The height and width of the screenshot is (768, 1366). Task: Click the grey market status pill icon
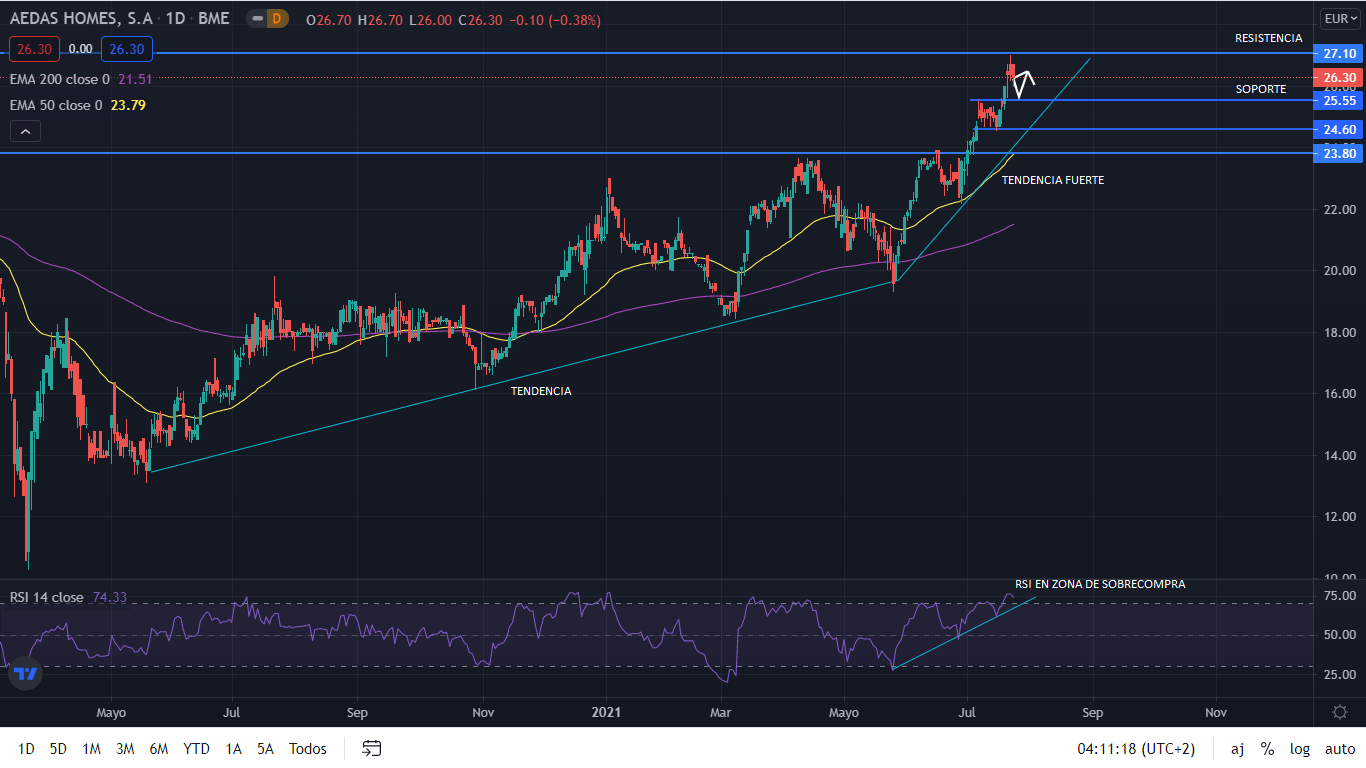256,19
